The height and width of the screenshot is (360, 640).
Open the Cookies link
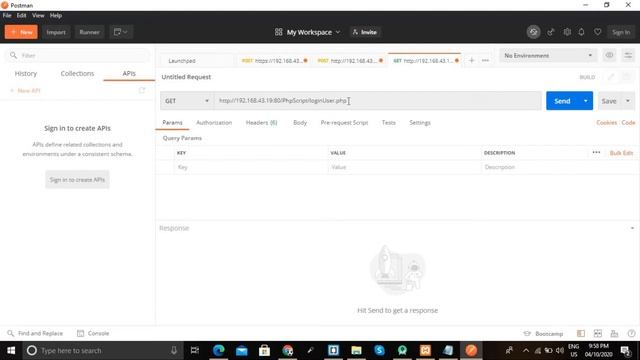click(606, 122)
